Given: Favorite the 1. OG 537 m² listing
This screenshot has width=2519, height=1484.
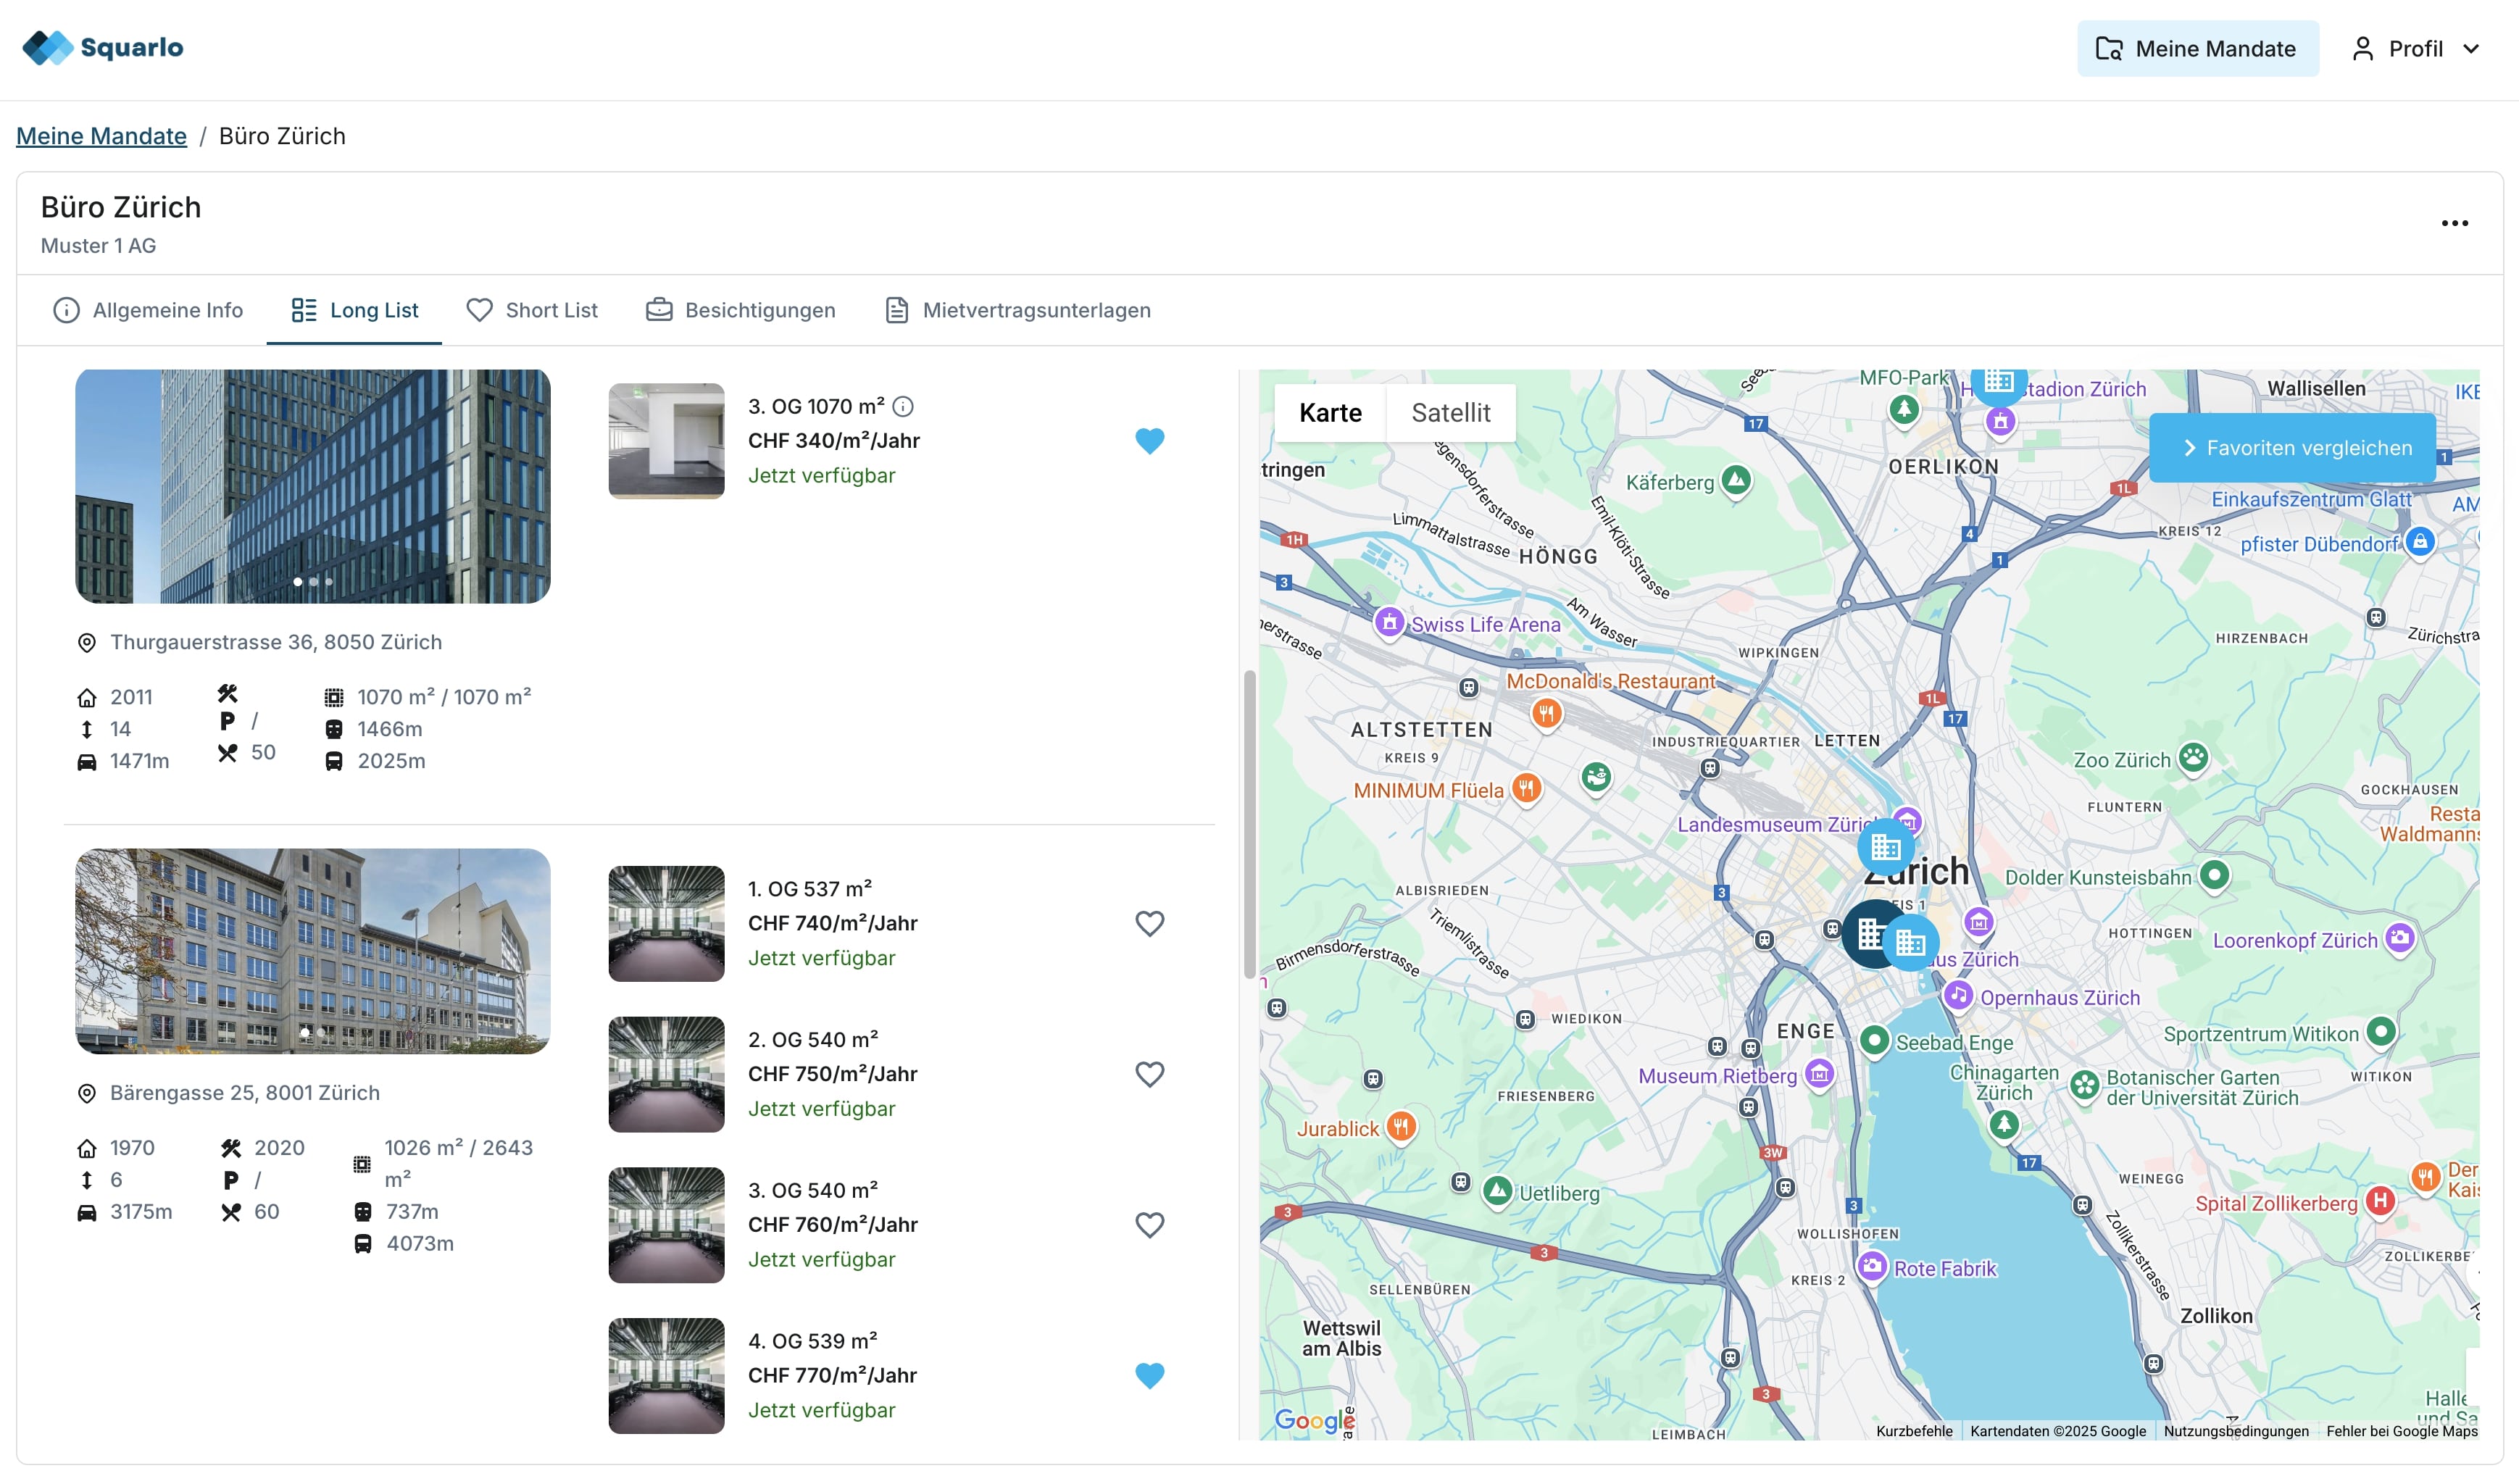Looking at the screenshot, I should (x=1149, y=923).
